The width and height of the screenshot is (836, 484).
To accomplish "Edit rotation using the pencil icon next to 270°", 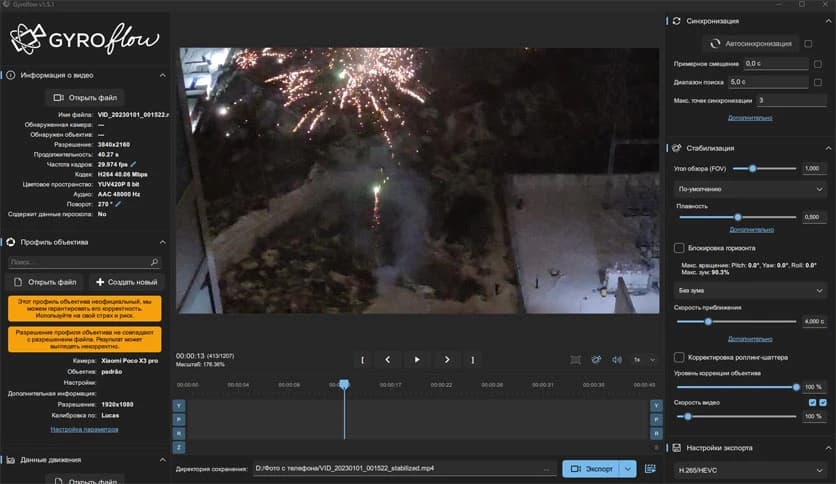I will coord(118,204).
